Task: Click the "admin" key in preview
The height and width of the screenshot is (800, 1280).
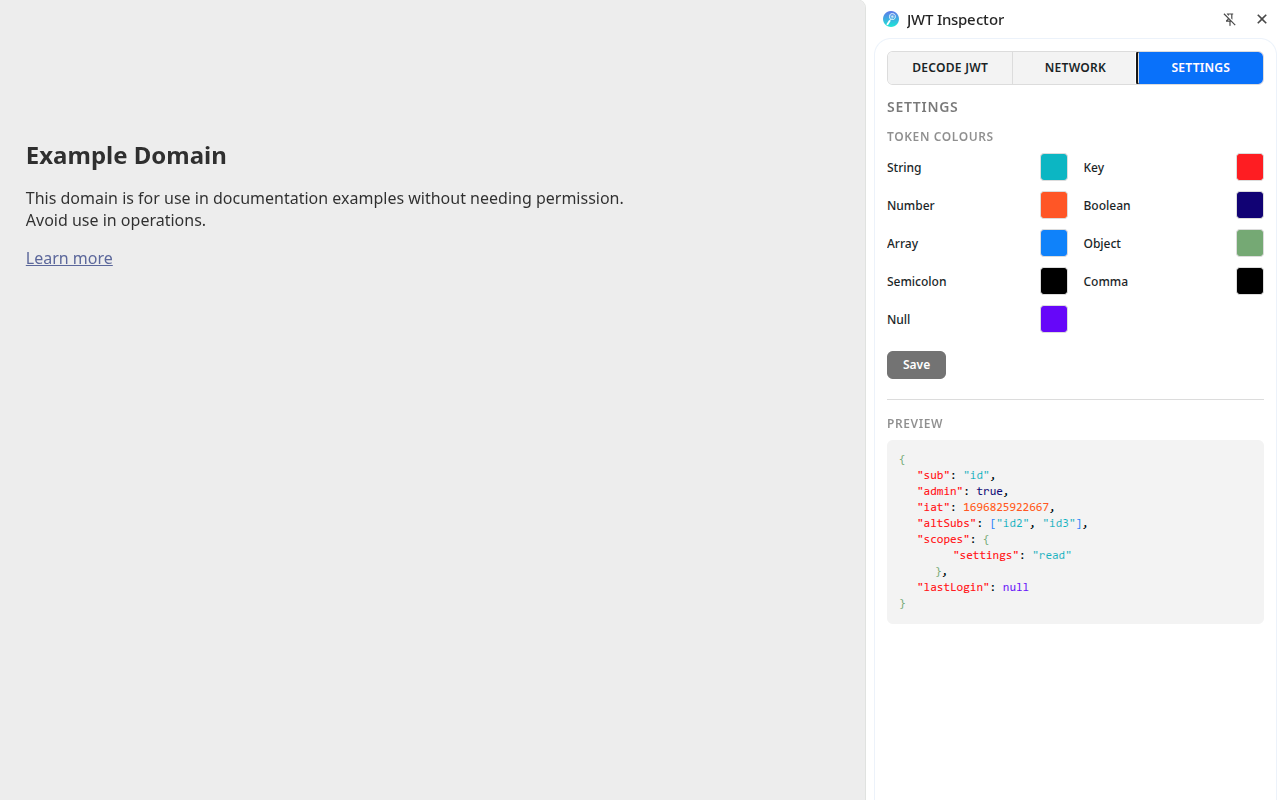Action: pyautogui.click(x=940, y=491)
